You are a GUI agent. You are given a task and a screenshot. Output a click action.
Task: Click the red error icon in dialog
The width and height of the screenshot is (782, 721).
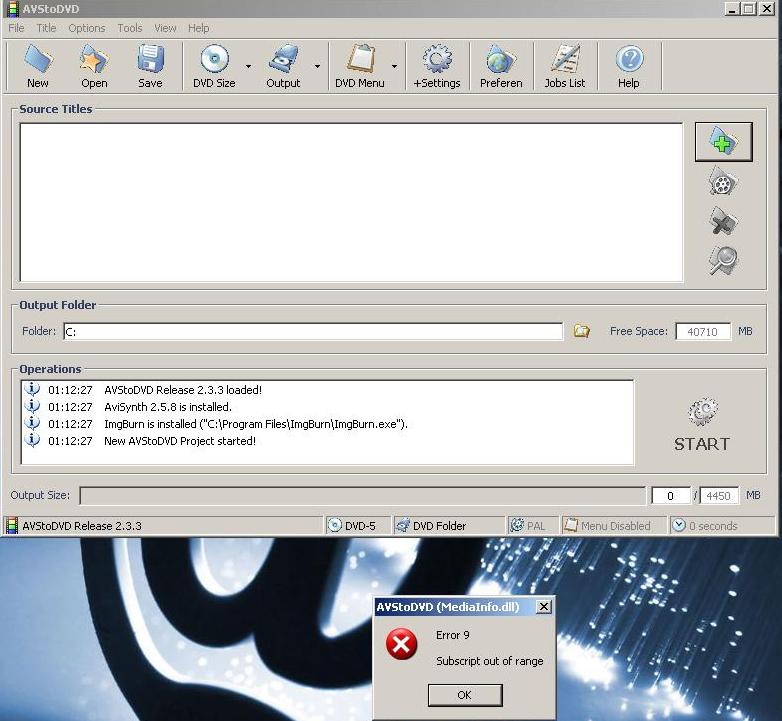tap(401, 644)
